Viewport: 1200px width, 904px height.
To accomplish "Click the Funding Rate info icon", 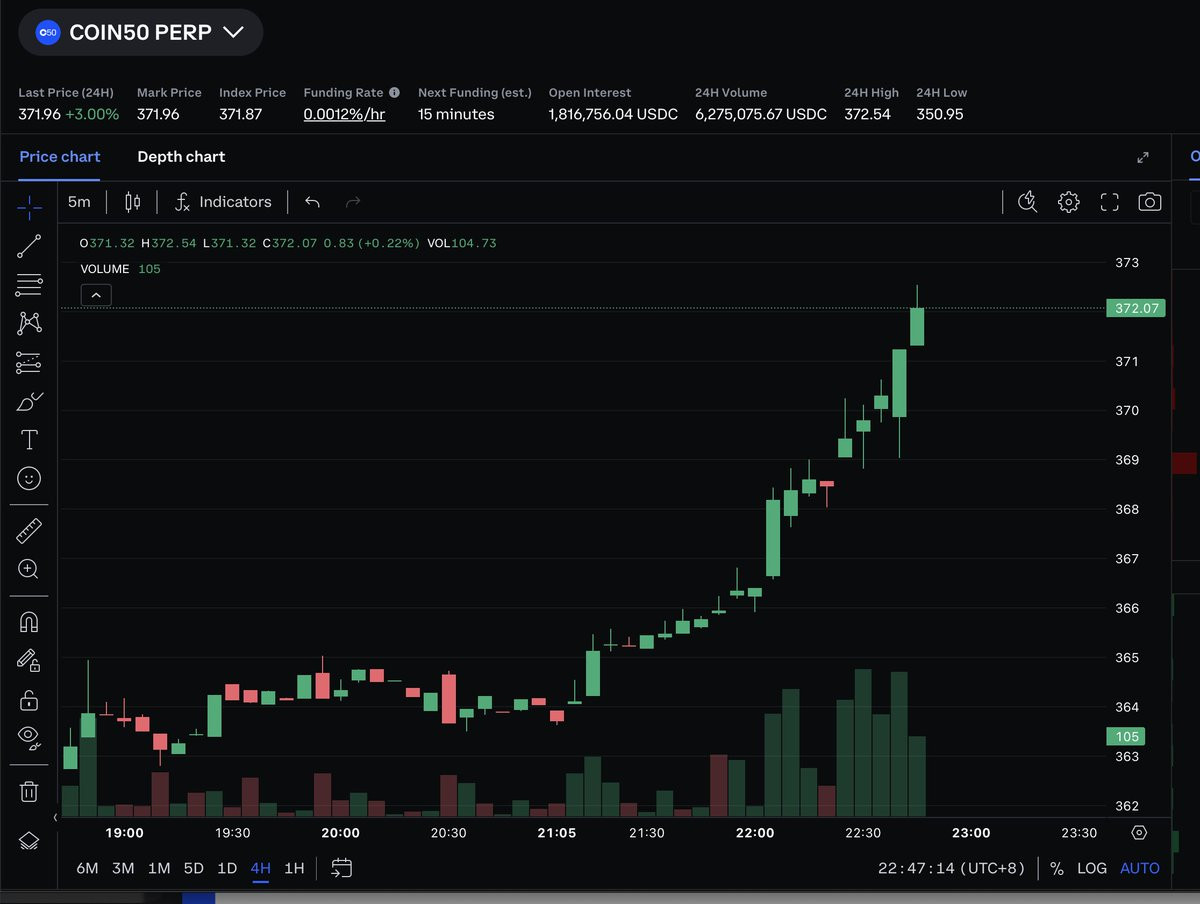I will point(394,92).
